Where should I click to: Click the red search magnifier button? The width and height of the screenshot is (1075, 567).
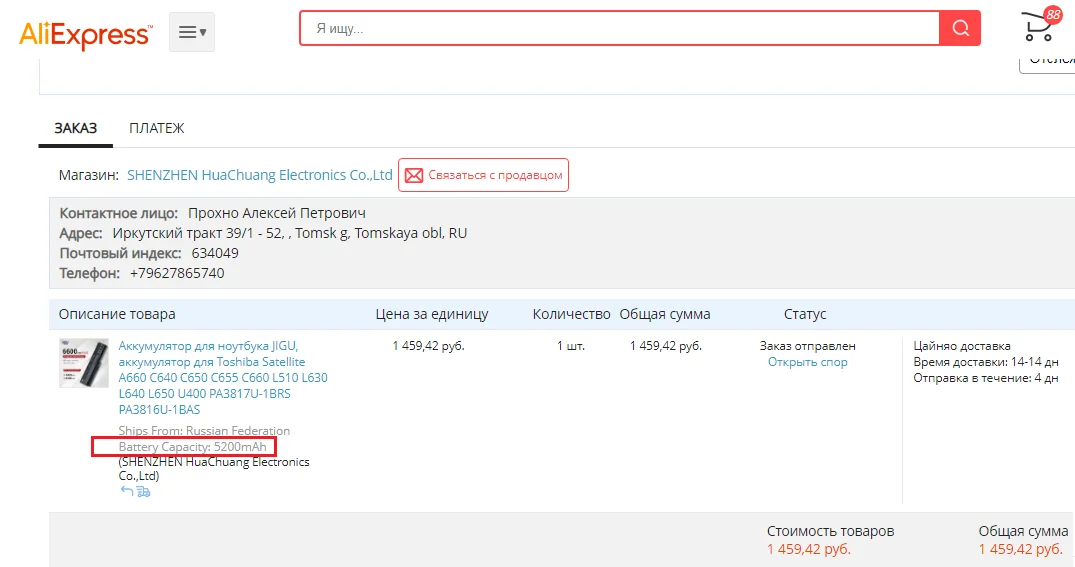(960, 28)
